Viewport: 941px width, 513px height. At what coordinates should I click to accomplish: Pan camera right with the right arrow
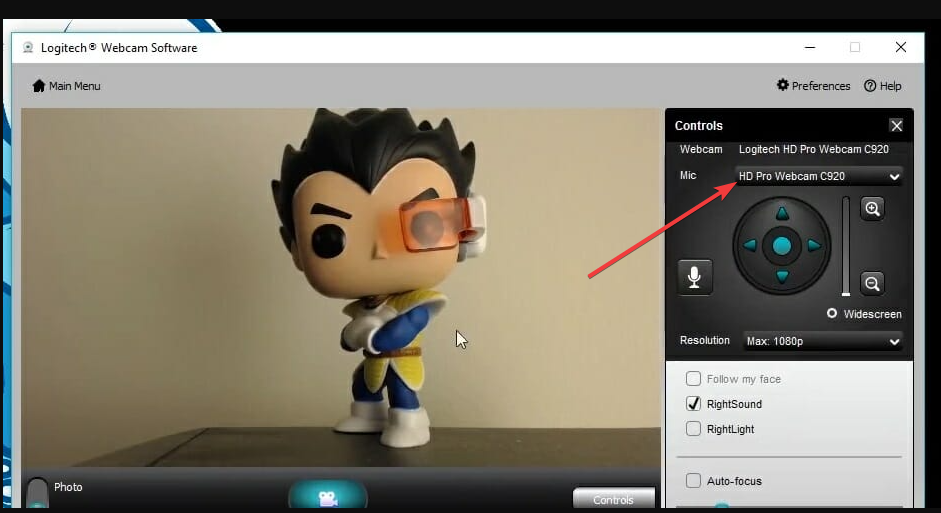[x=814, y=245]
